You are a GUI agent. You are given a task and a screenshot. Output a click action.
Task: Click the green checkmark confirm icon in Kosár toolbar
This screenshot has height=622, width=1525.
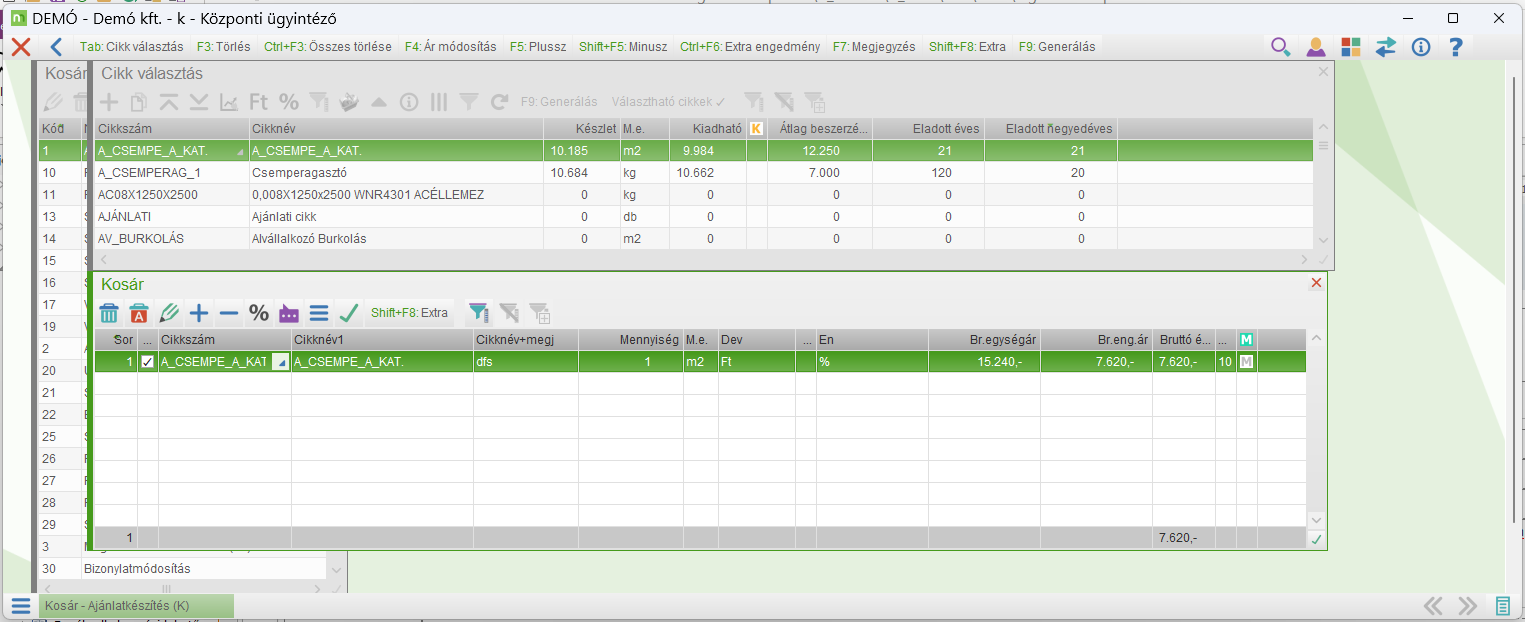tap(349, 313)
